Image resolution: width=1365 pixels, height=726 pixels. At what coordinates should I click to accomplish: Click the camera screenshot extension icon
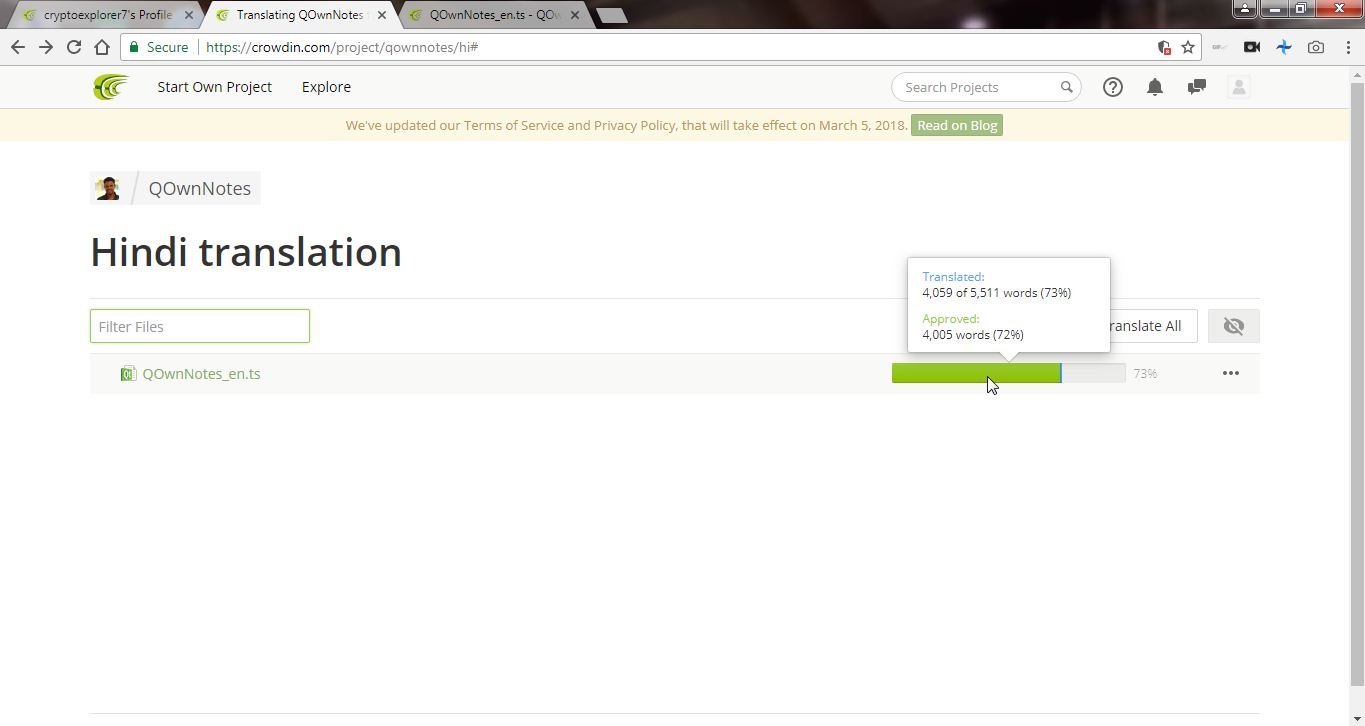(x=1316, y=47)
